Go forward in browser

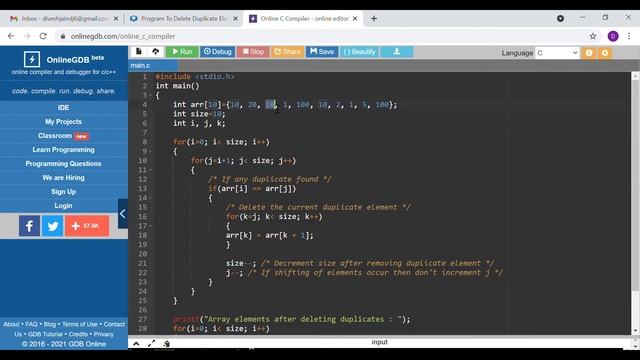click(27, 36)
